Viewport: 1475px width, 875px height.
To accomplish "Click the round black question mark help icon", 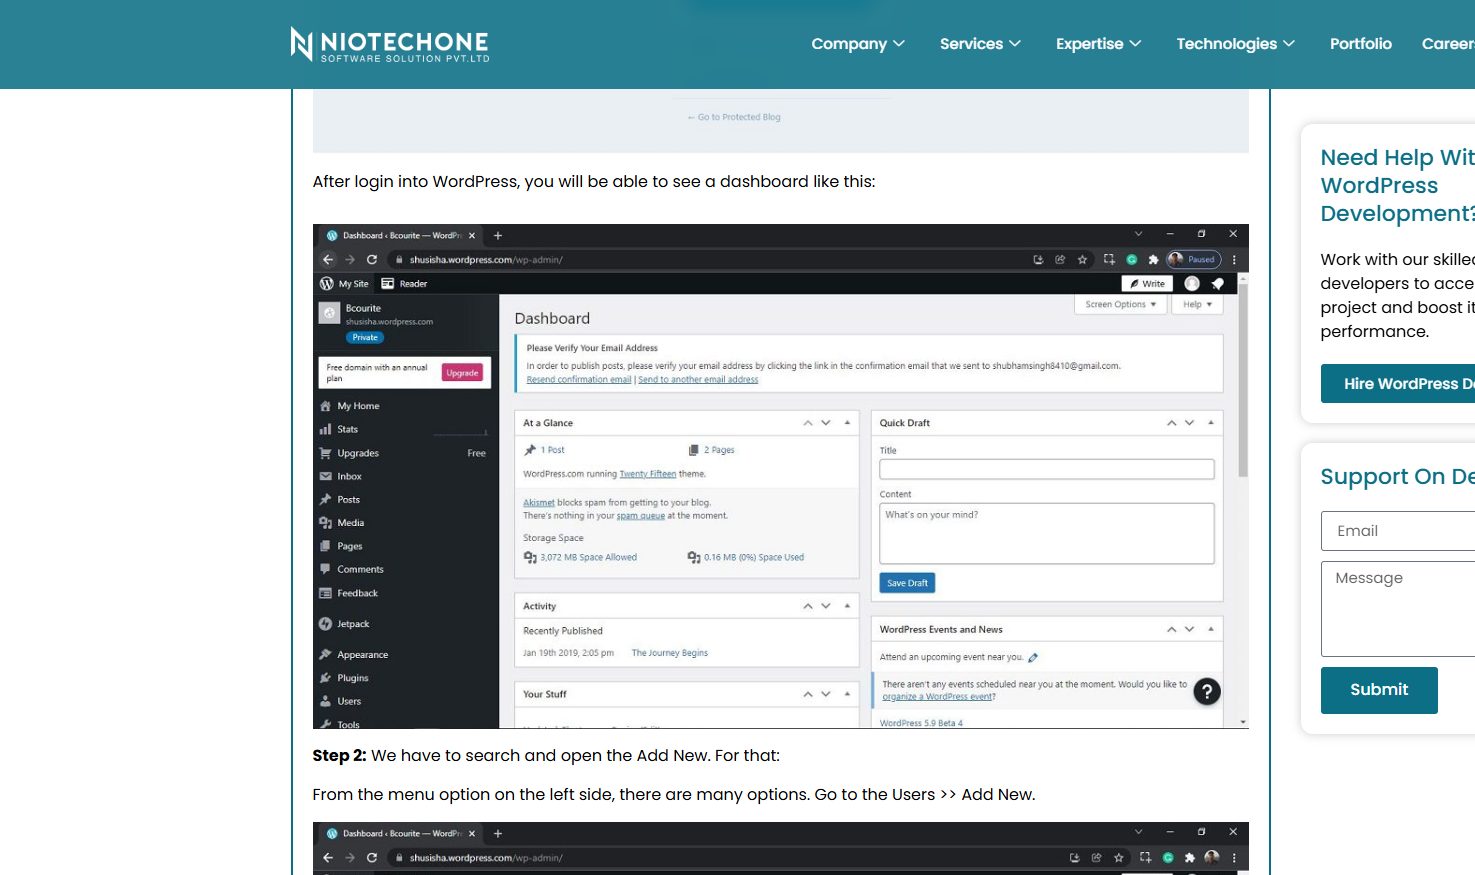I will pos(1207,691).
